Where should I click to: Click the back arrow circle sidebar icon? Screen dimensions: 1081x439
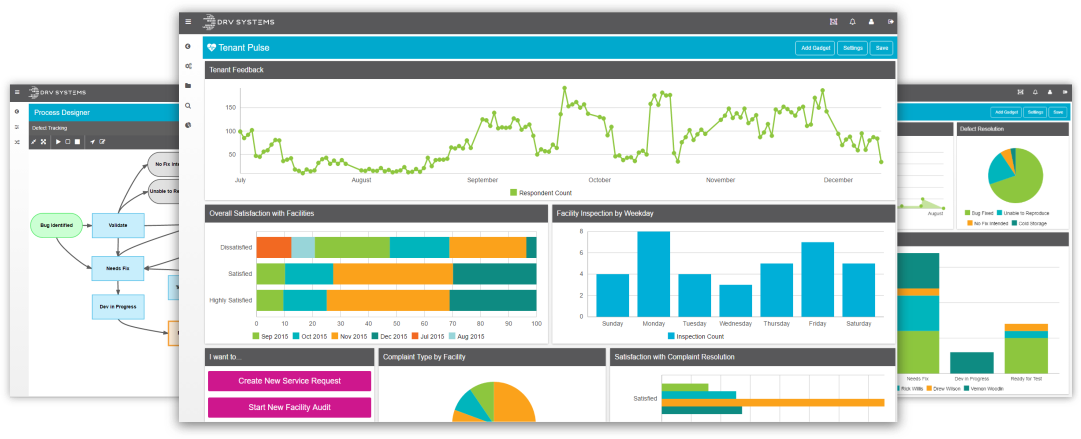[188, 46]
